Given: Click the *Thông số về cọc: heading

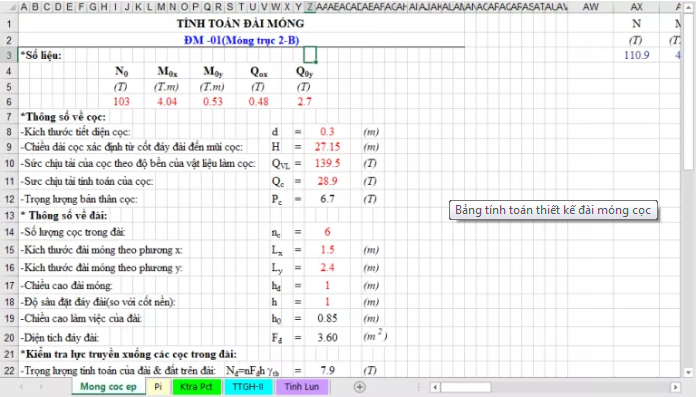Looking at the screenshot, I should tap(63, 117).
